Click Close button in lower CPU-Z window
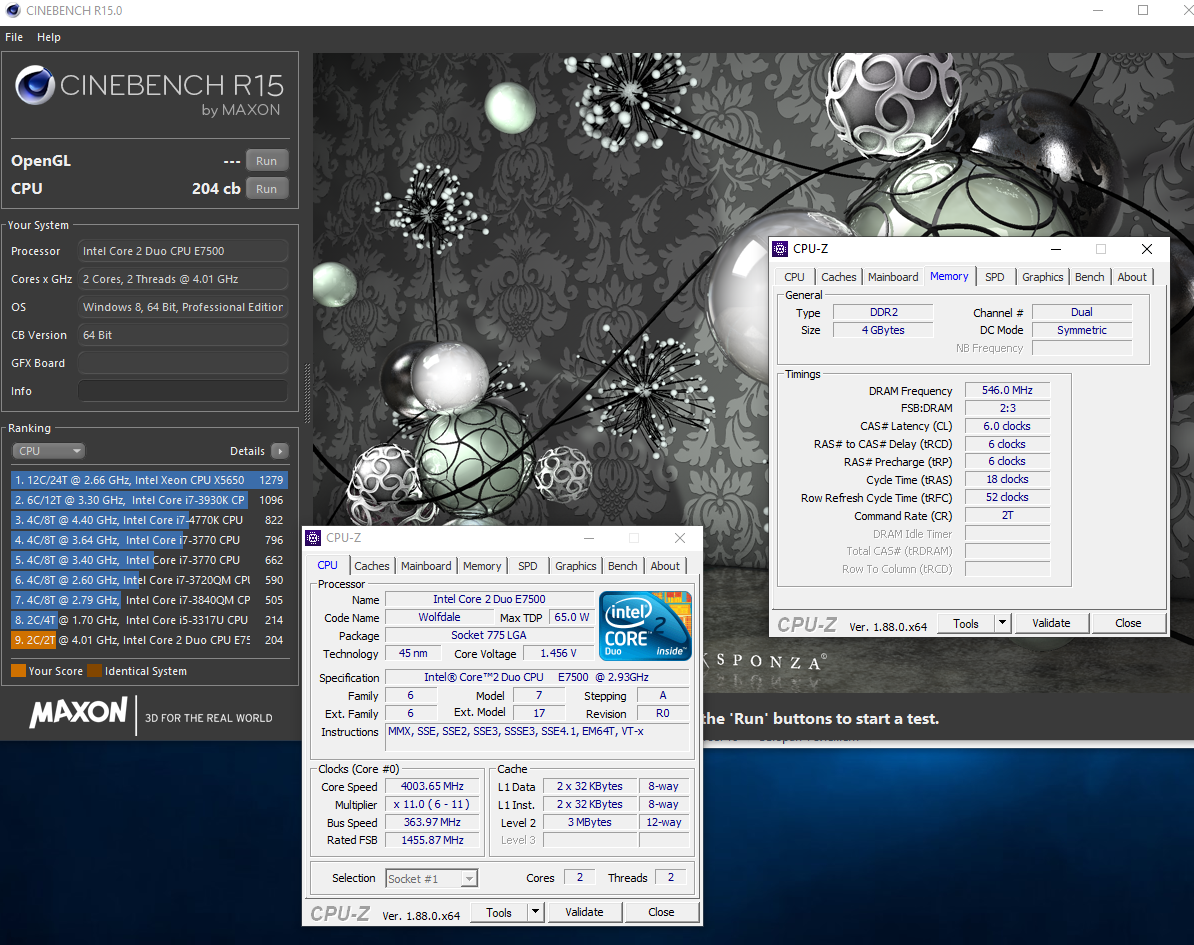The width and height of the screenshot is (1194, 945). pos(661,912)
